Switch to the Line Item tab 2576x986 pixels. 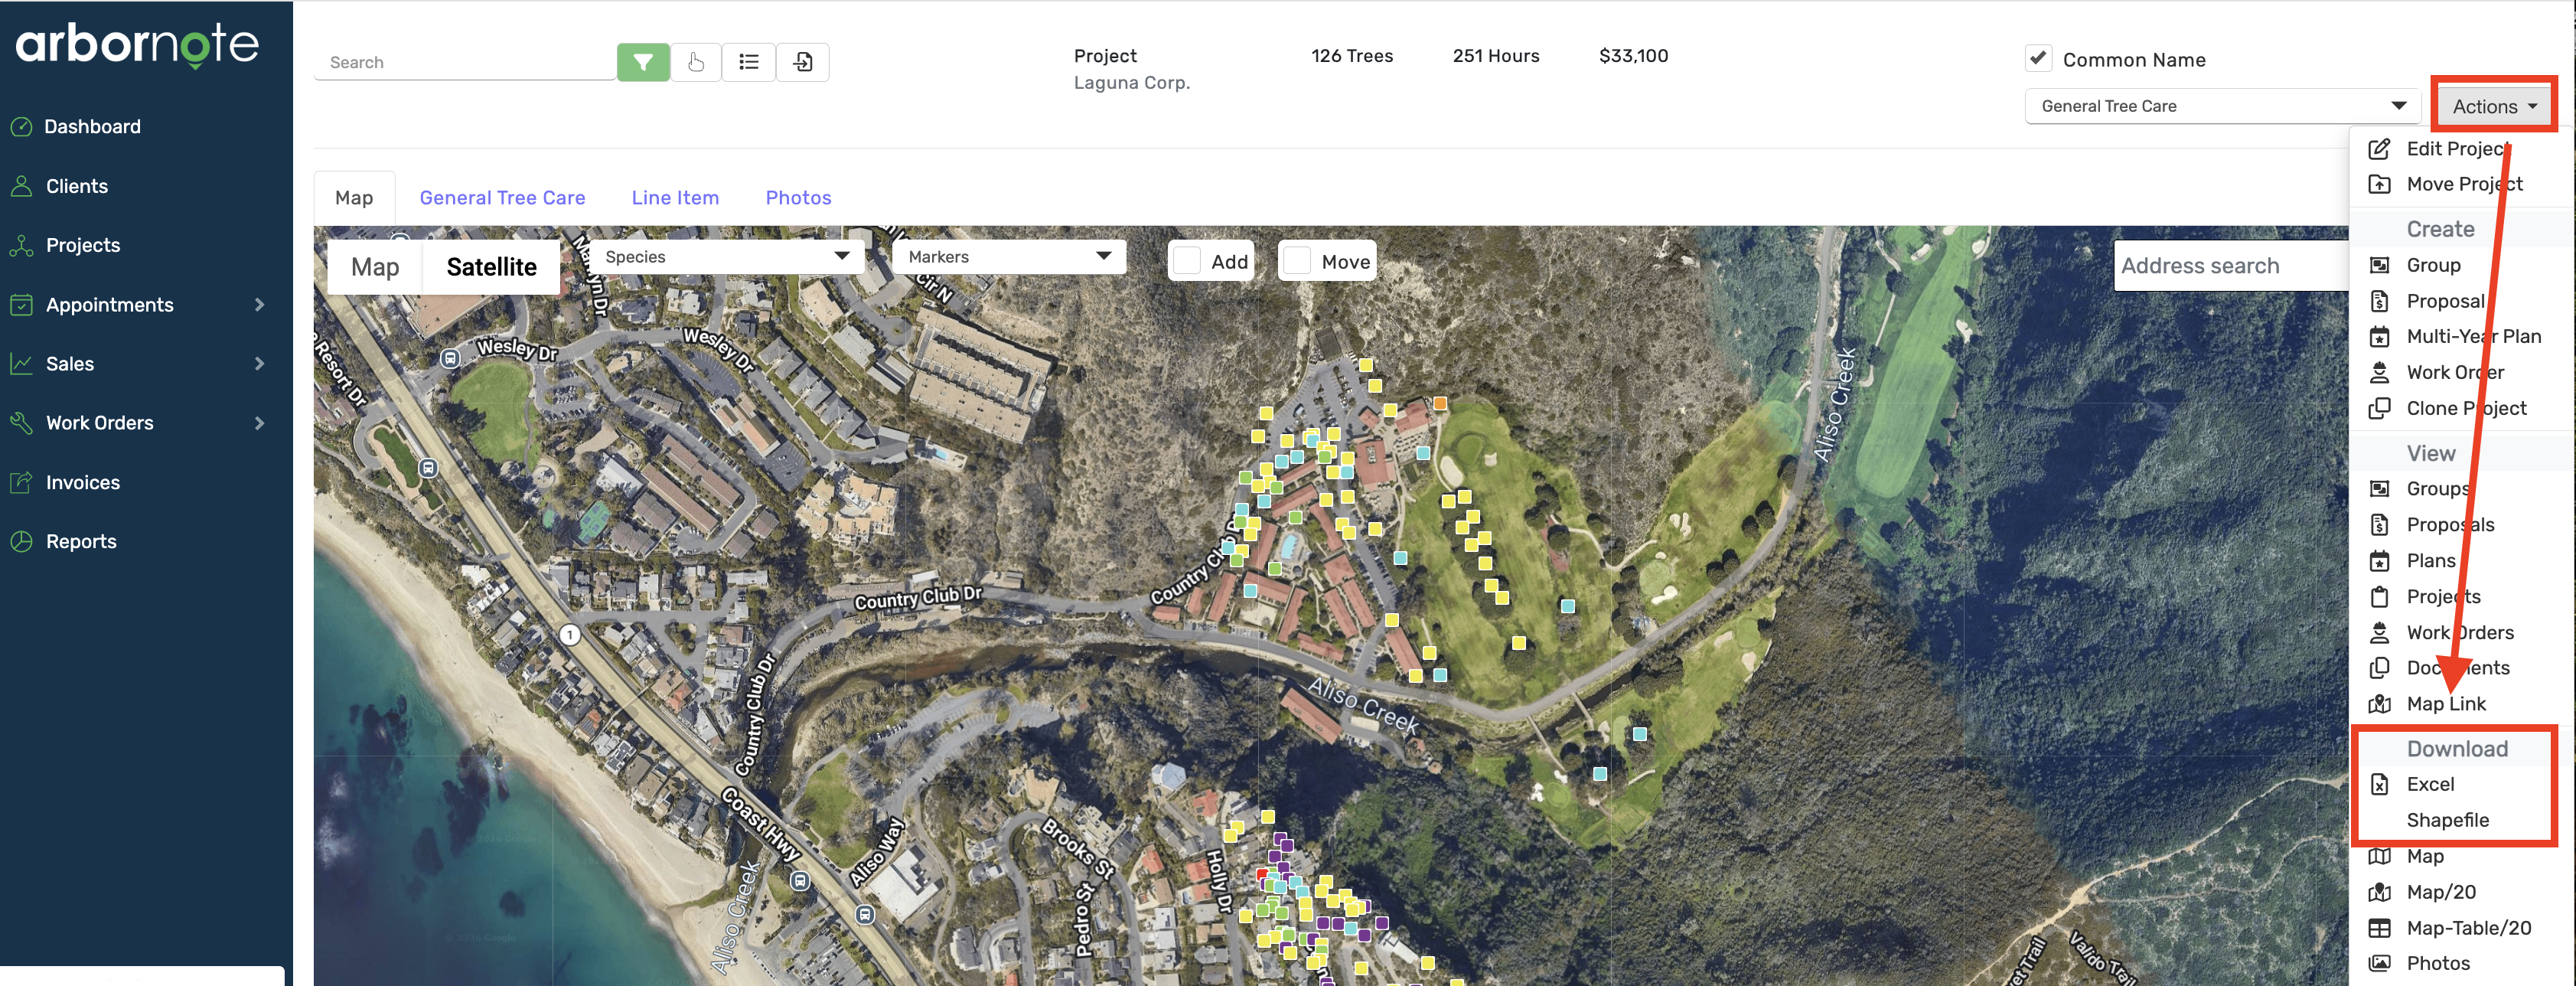(675, 198)
